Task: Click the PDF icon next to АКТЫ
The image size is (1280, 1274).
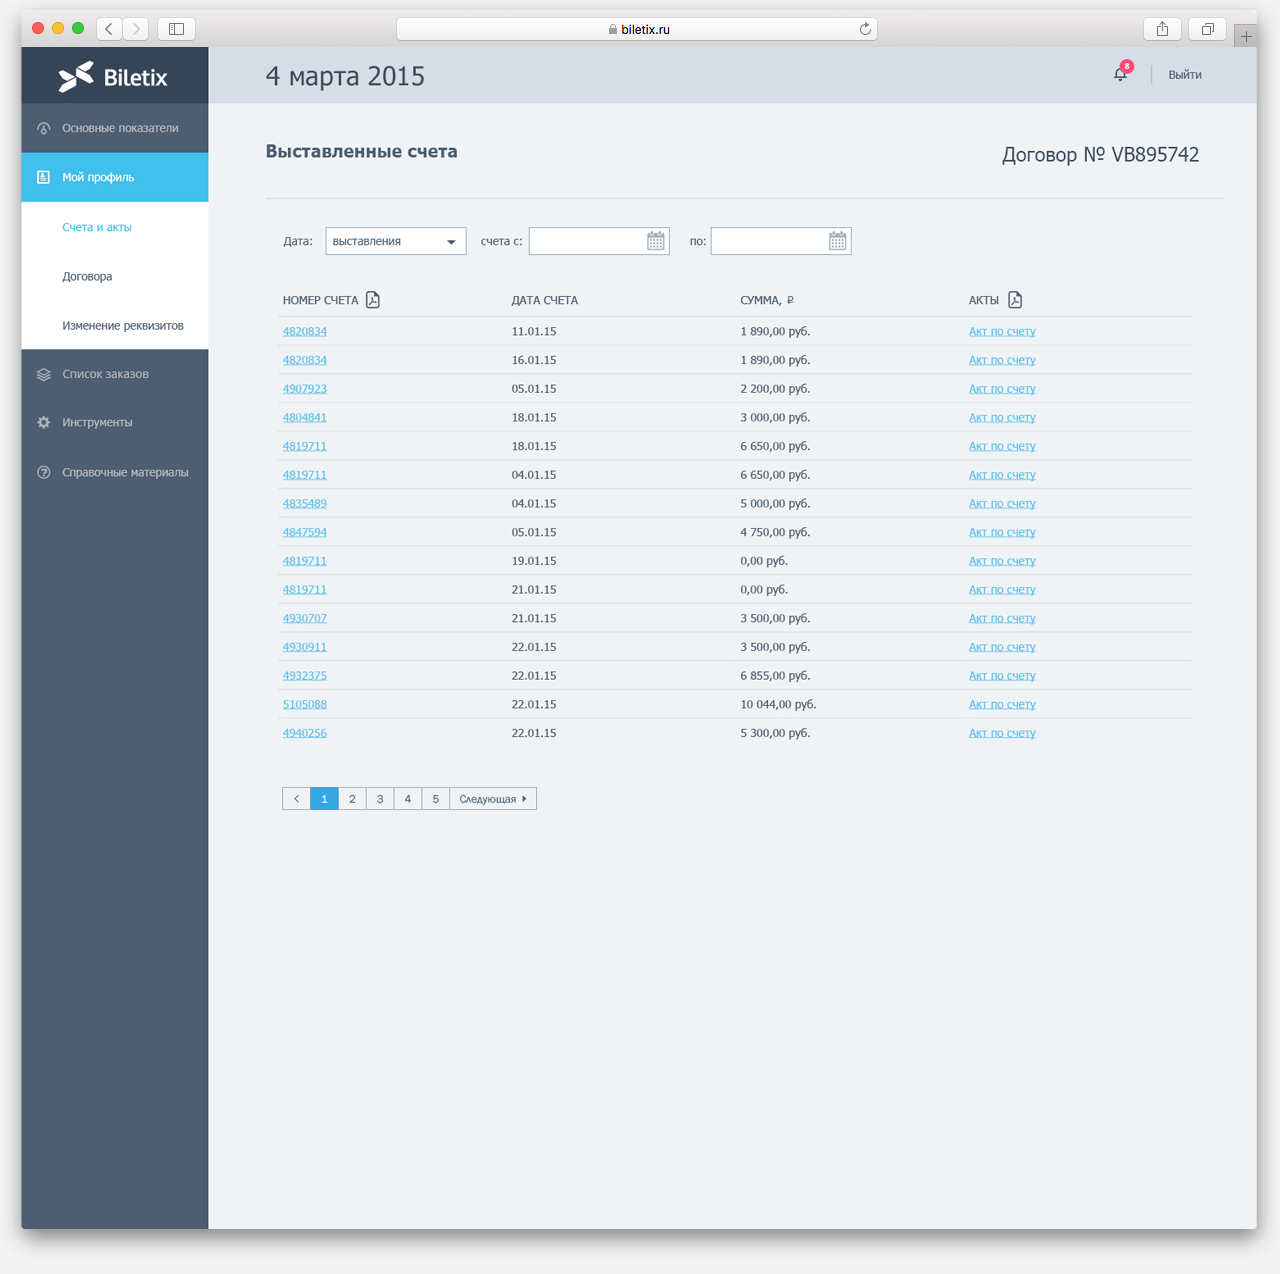Action: point(1015,300)
